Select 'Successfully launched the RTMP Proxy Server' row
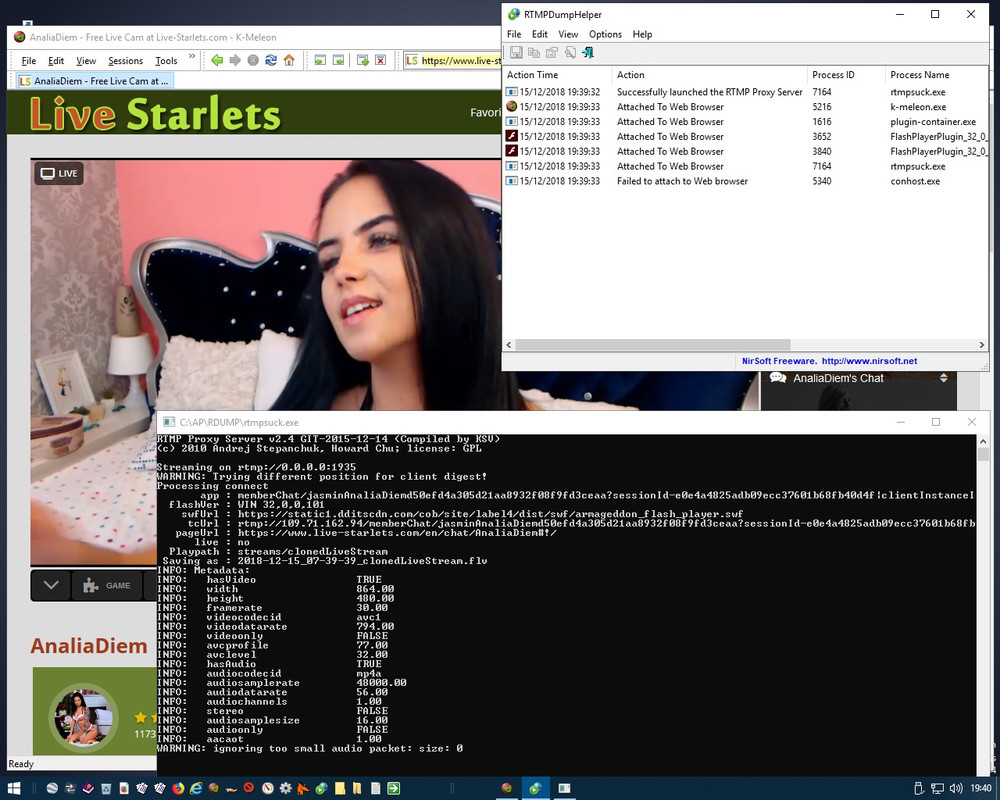The height and width of the screenshot is (800, 1000). coord(746,92)
